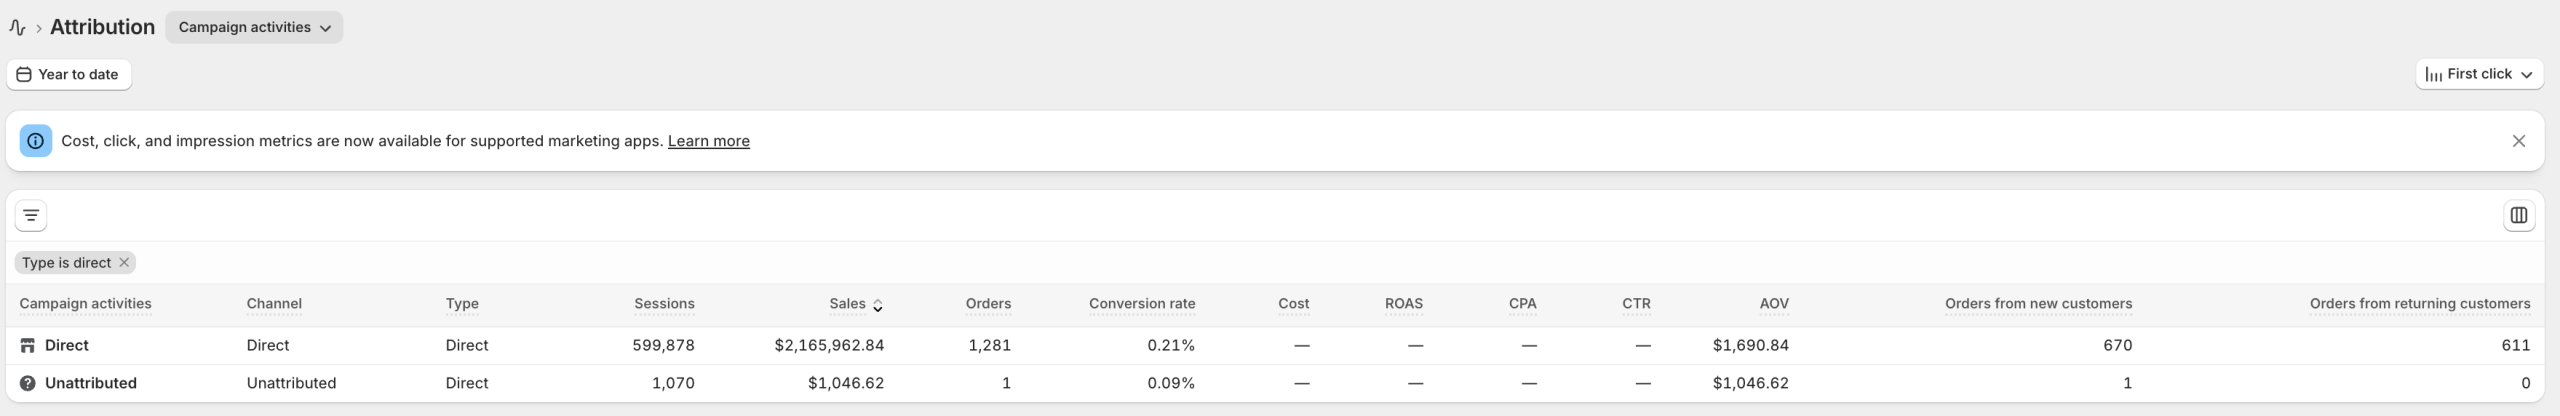Toggle the Sales column sort arrows
Viewport: 2560px width, 416px height.
point(877,305)
